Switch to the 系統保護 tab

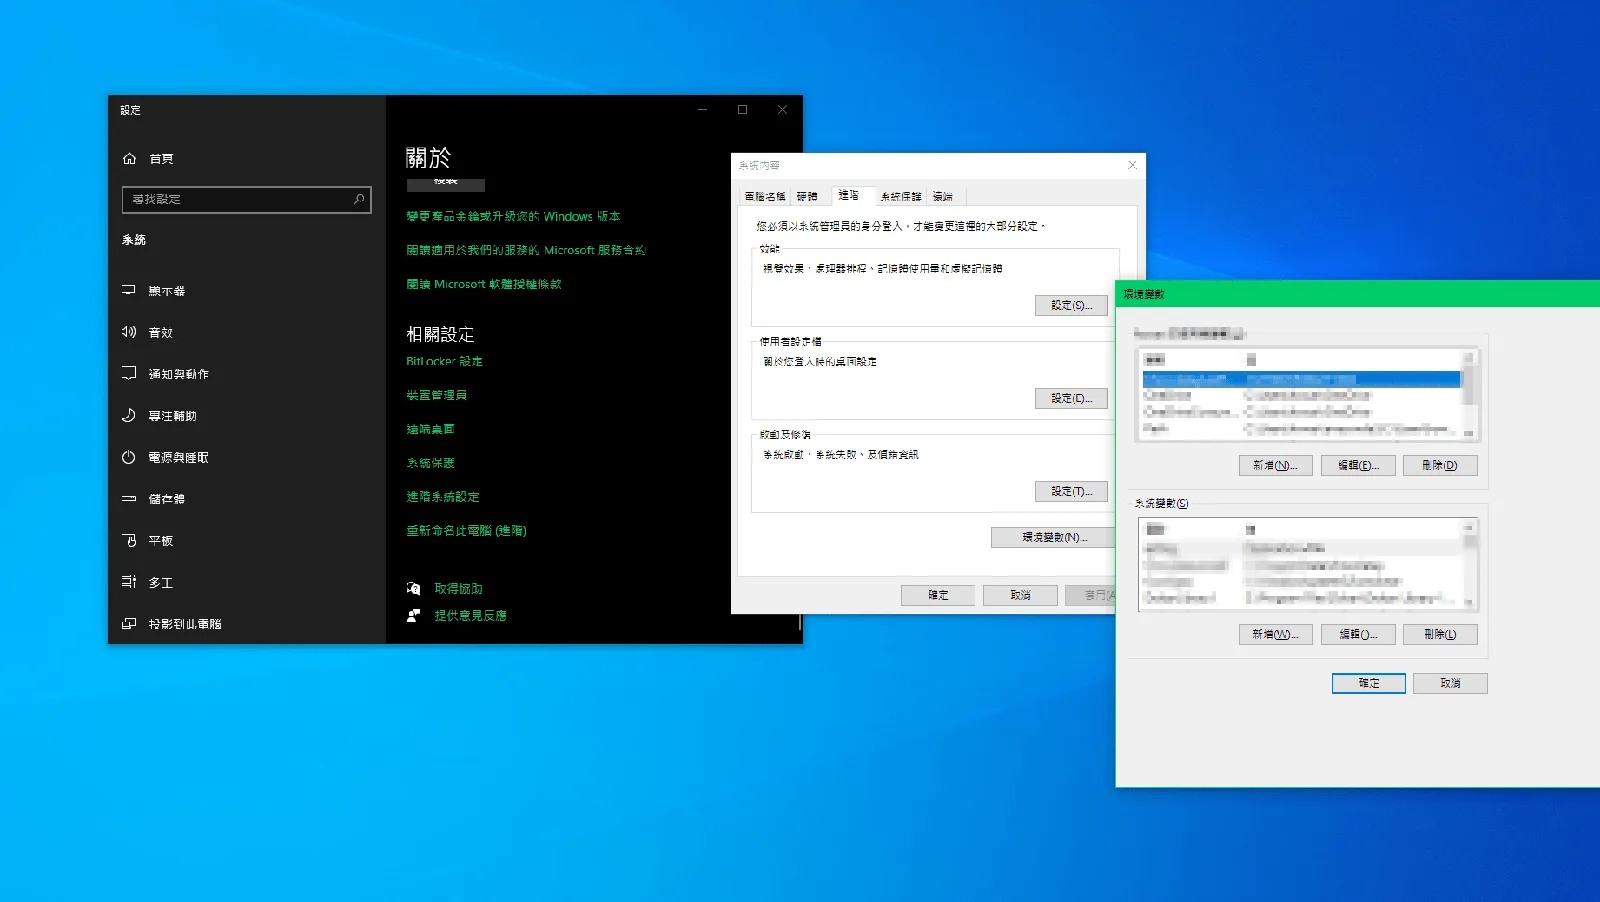[x=900, y=196]
